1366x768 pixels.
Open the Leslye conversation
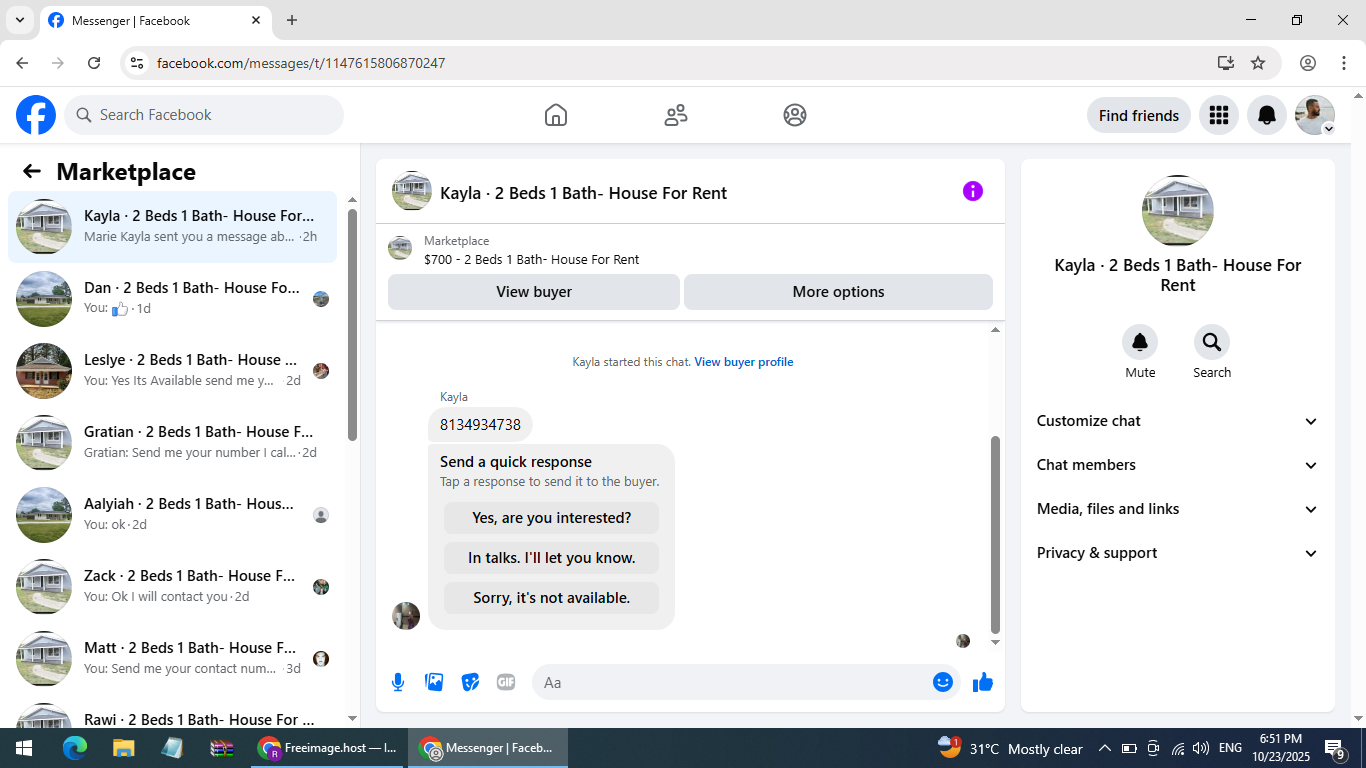pyautogui.click(x=173, y=371)
